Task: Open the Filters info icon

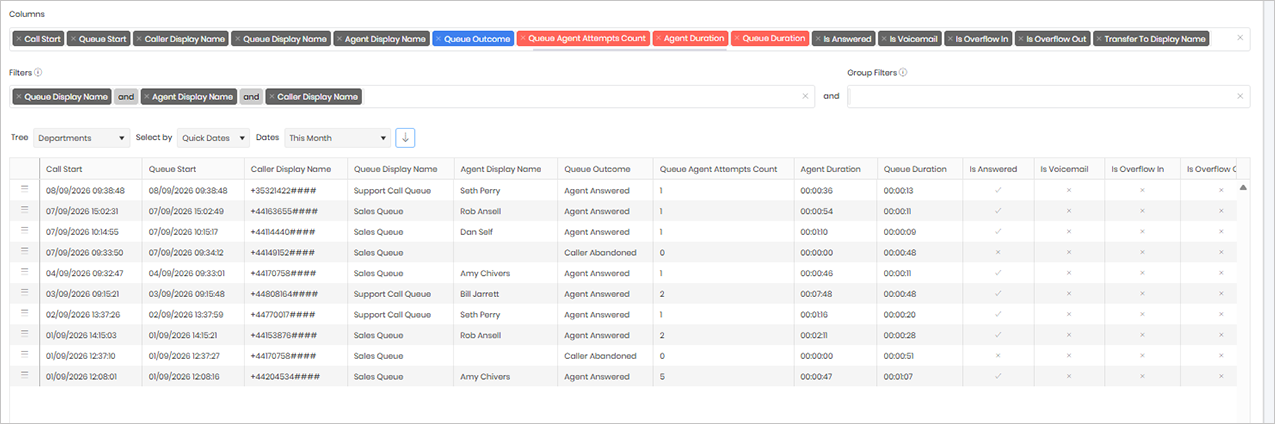Action: click(38, 73)
